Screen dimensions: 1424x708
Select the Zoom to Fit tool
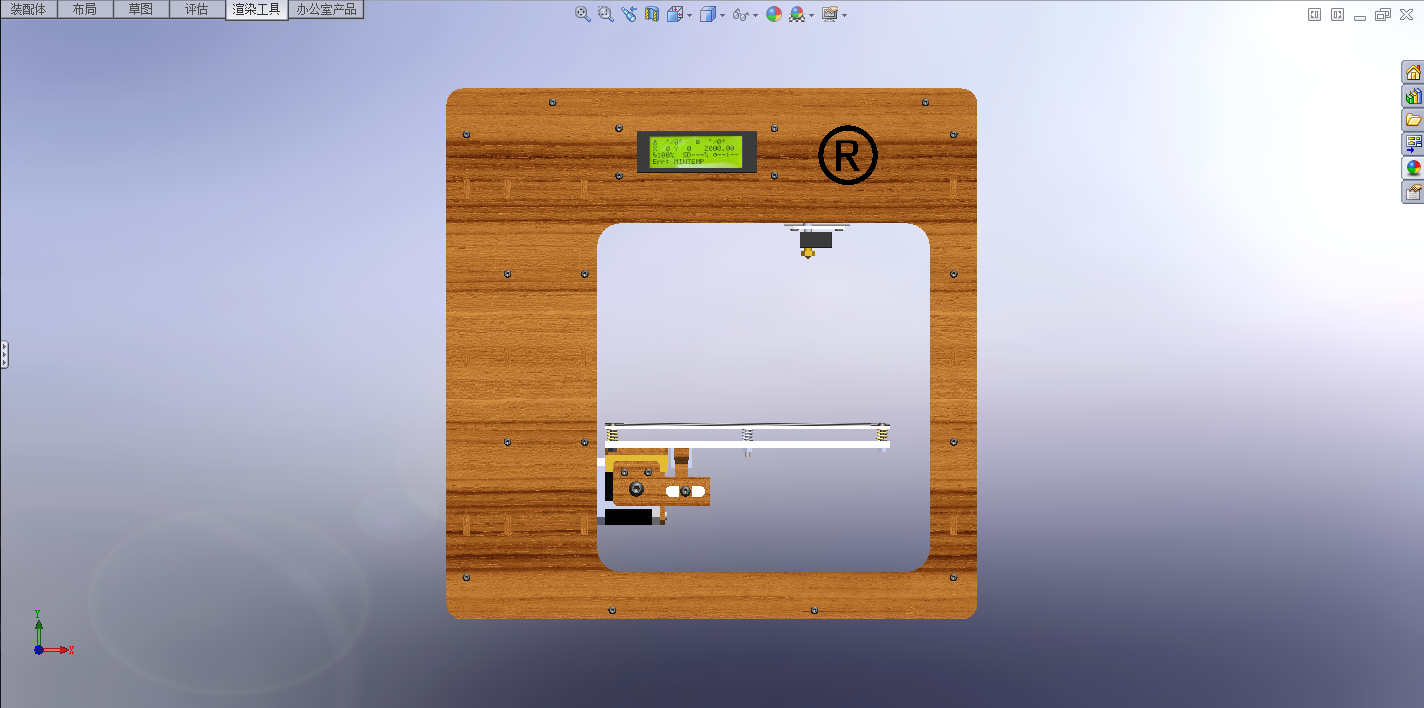[581, 14]
